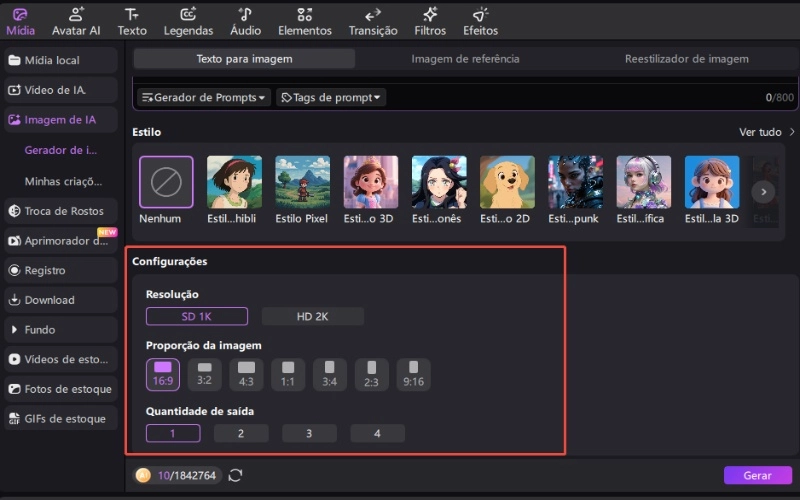Open the Avatar AI tab

pos(76,22)
